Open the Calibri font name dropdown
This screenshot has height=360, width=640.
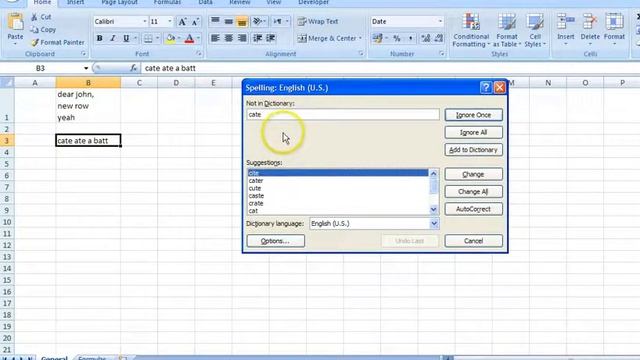pyautogui.click(x=144, y=22)
